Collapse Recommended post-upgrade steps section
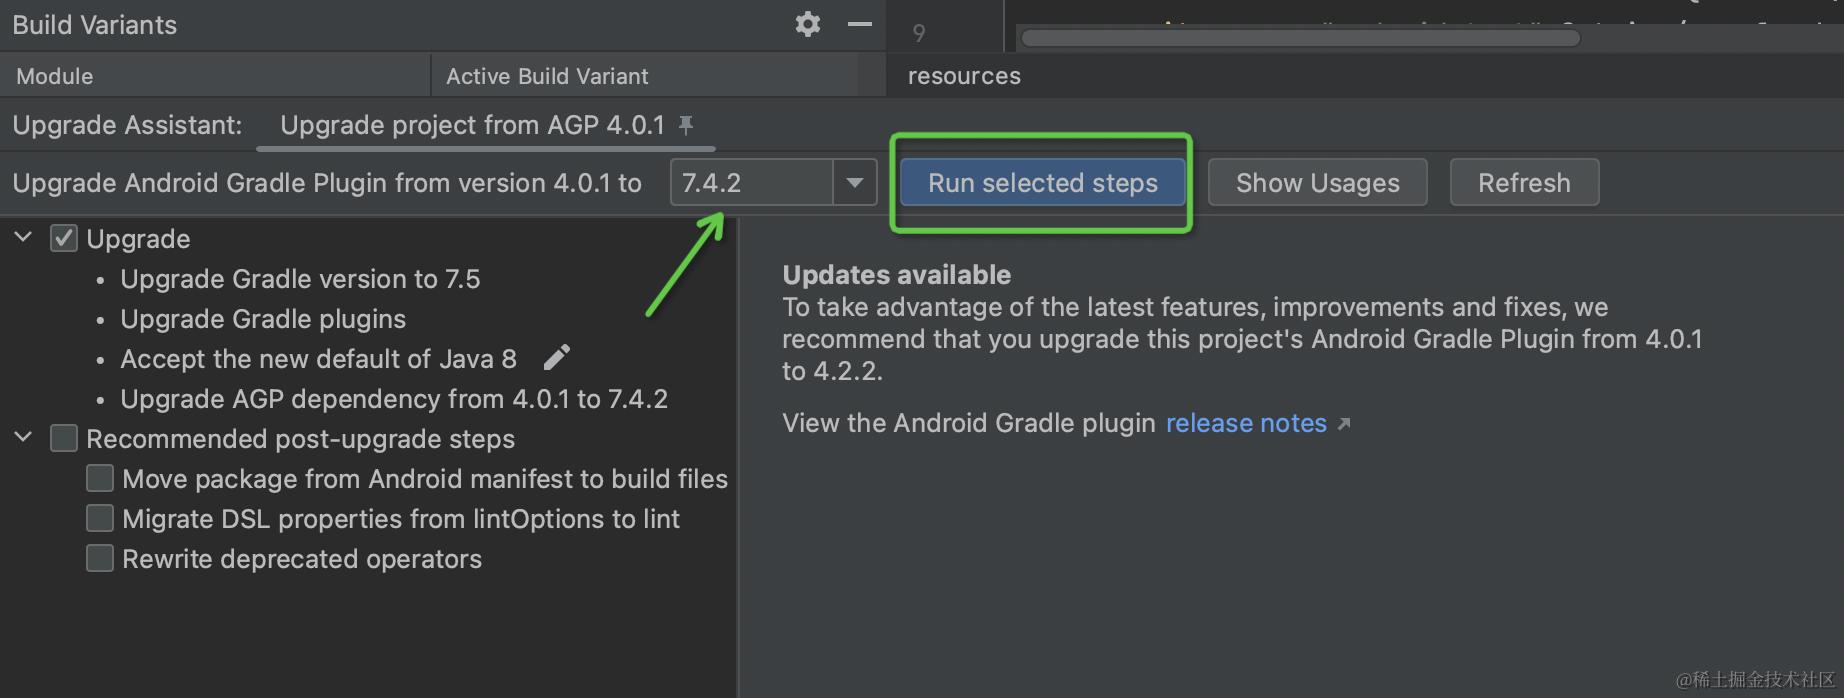Screen dimensions: 1844x698 pyautogui.click(x=24, y=438)
